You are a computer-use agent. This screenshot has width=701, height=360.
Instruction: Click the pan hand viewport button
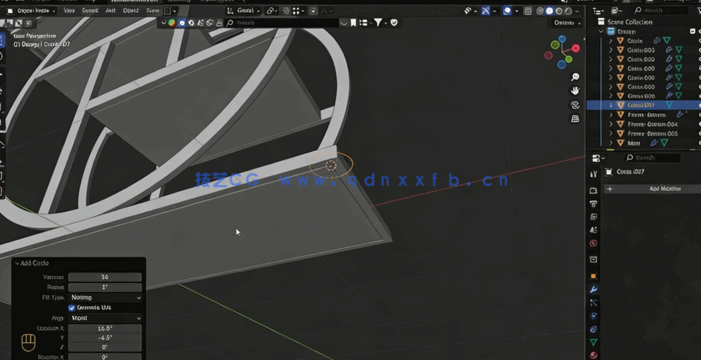(x=575, y=91)
